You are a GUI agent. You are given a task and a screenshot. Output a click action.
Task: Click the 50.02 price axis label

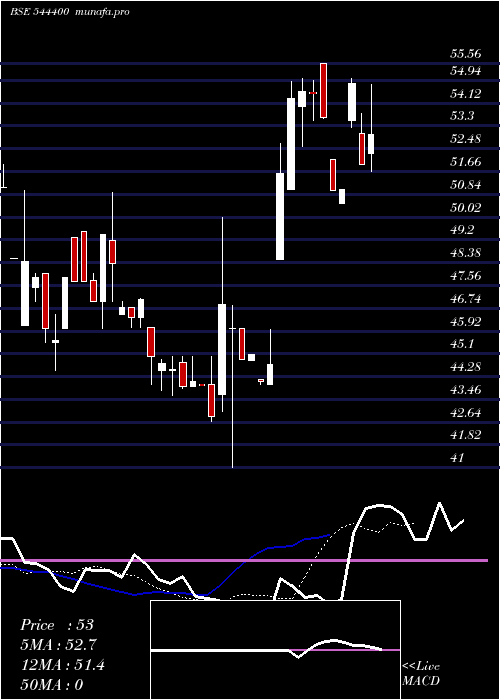466,207
